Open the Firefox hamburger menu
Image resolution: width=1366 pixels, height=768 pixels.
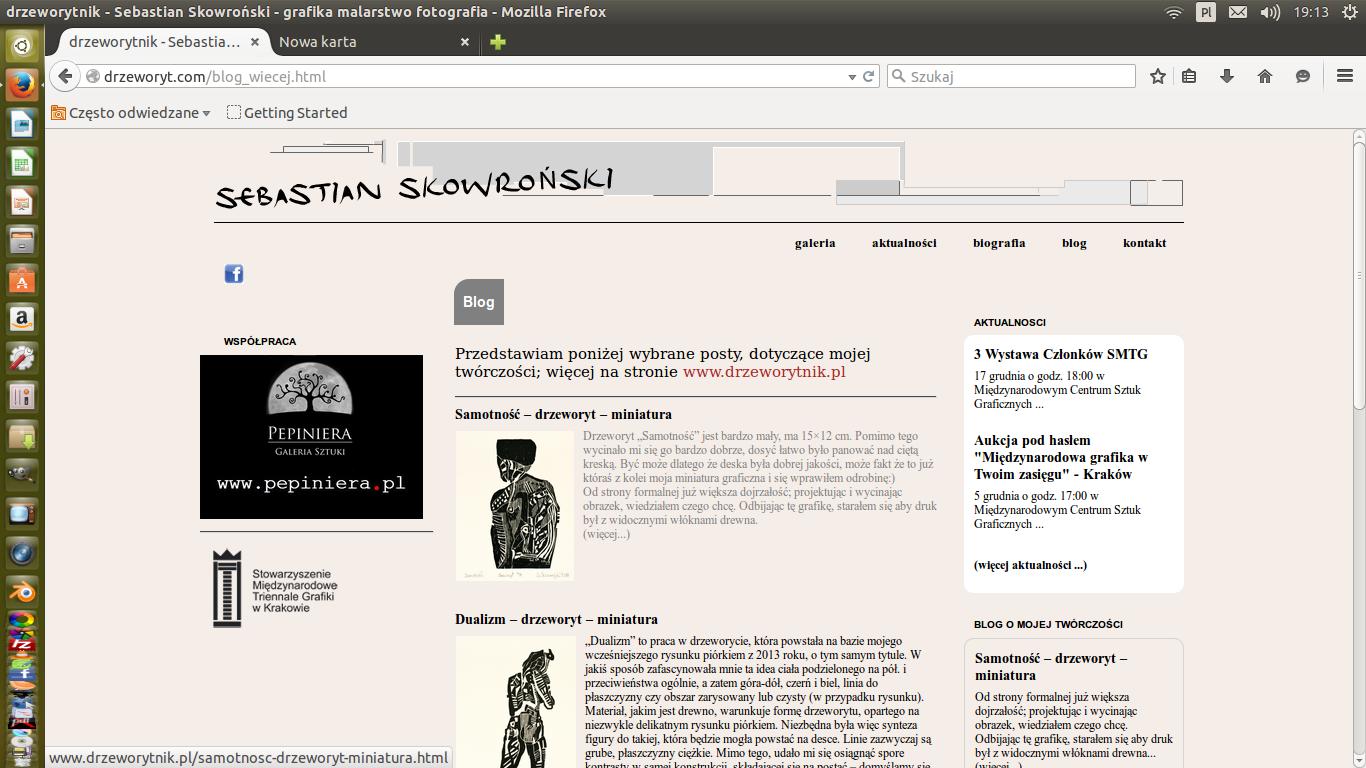coord(1345,76)
